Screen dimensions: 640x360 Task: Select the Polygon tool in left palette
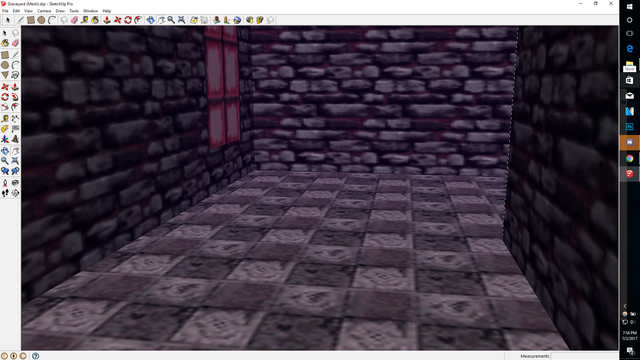tap(5, 75)
